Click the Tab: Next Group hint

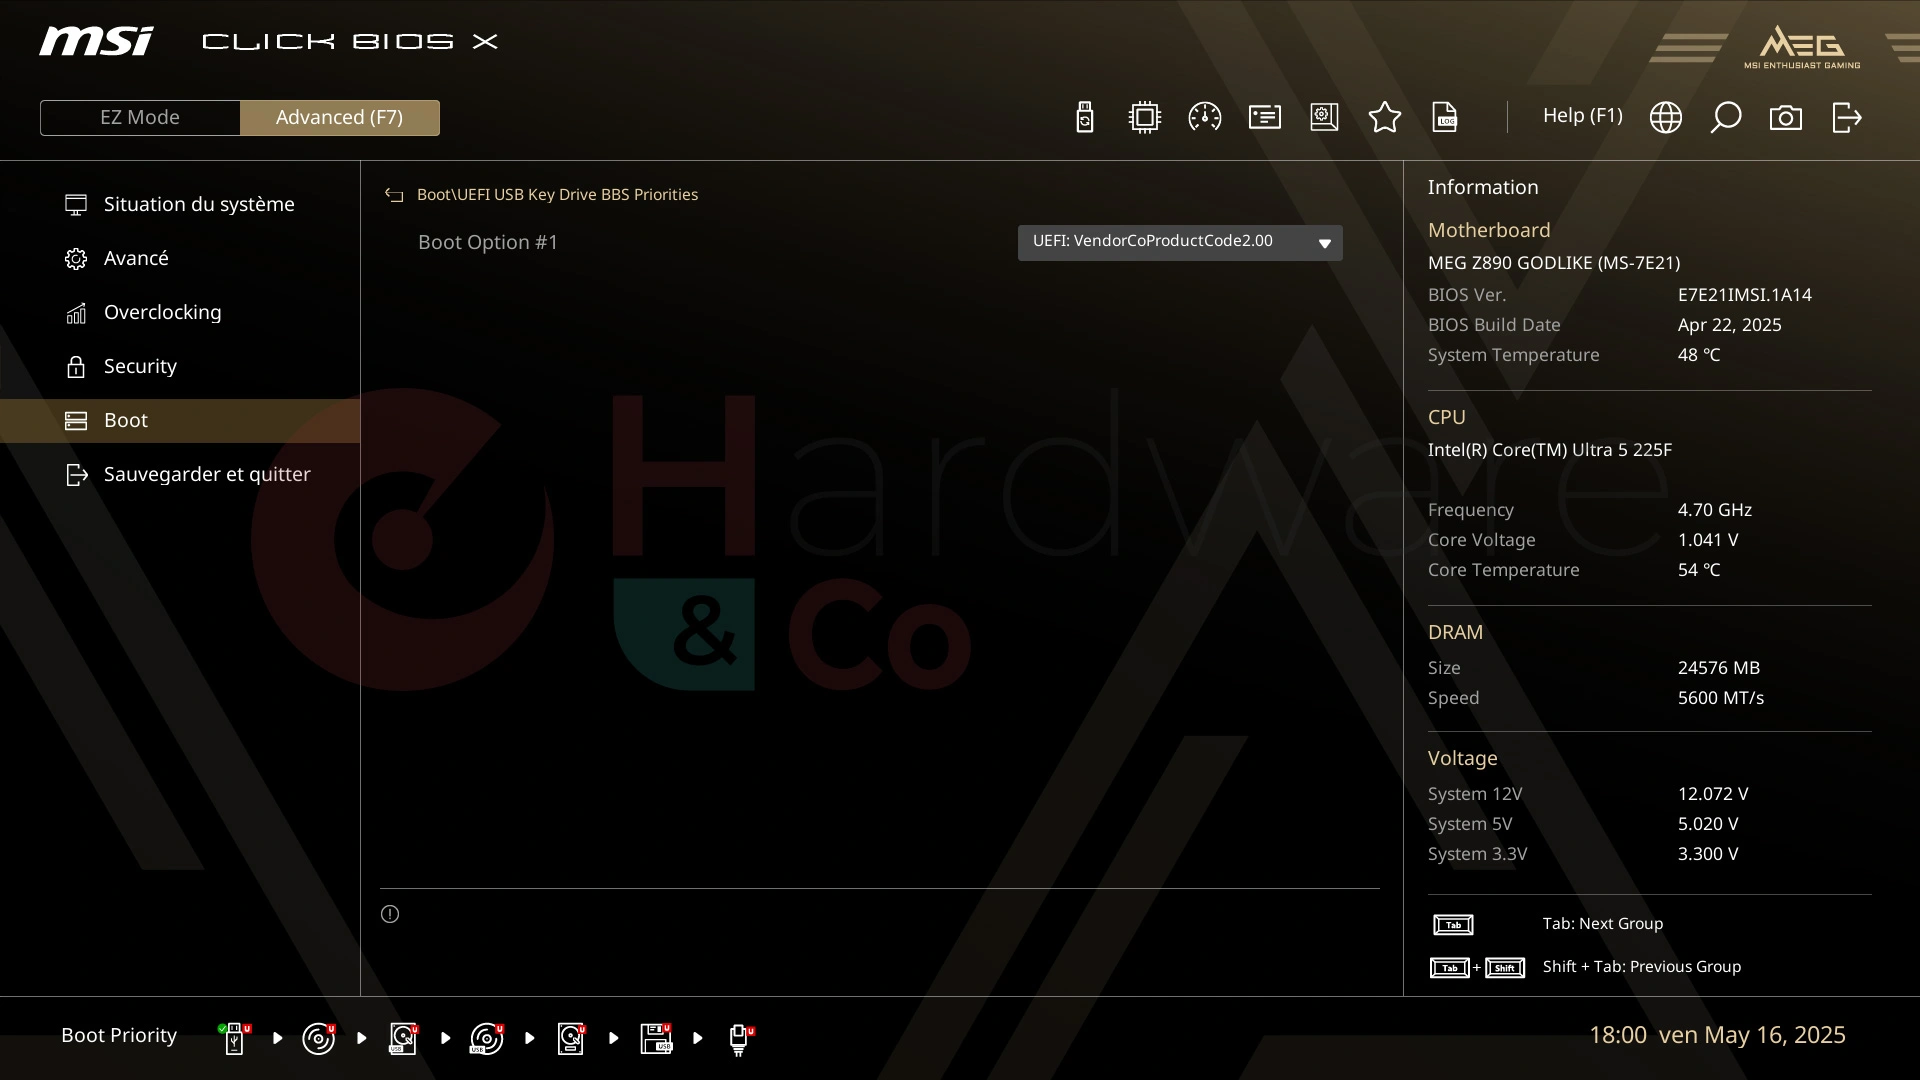1602,924
